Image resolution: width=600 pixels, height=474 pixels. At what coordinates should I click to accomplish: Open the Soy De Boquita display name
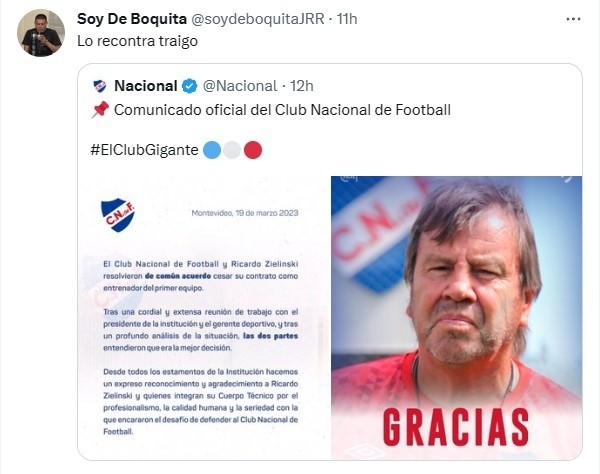pyautogui.click(x=133, y=19)
